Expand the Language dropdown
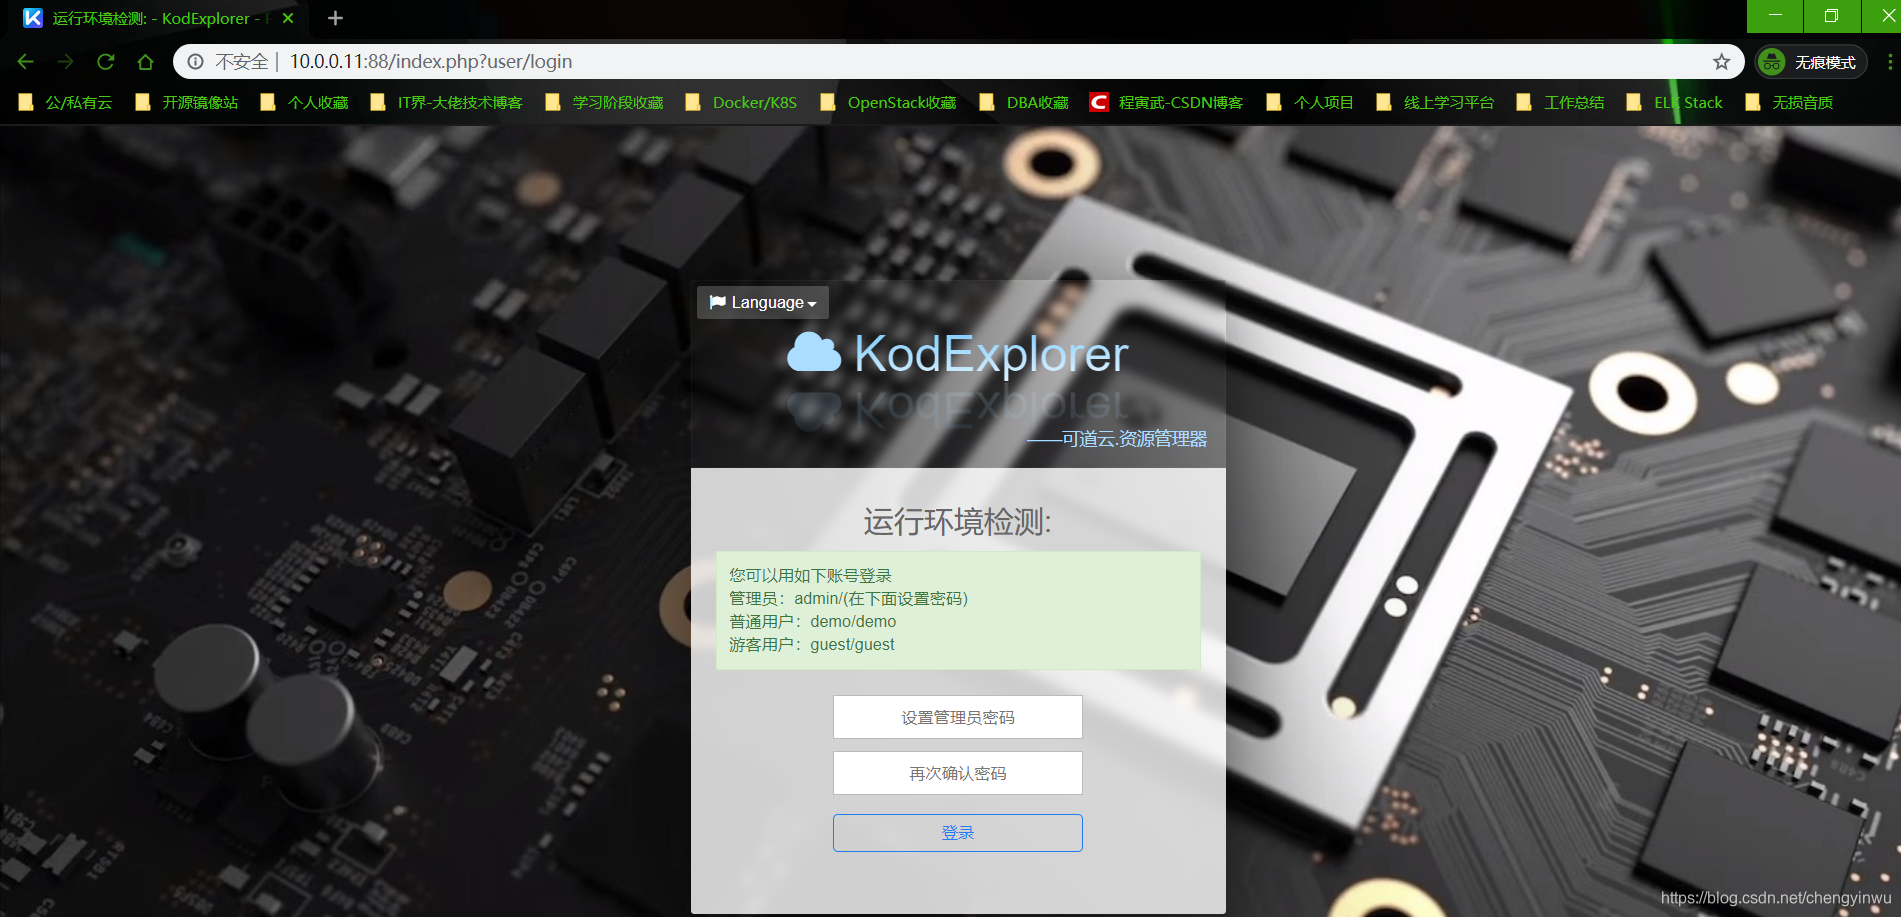The height and width of the screenshot is (917, 1901). (763, 302)
